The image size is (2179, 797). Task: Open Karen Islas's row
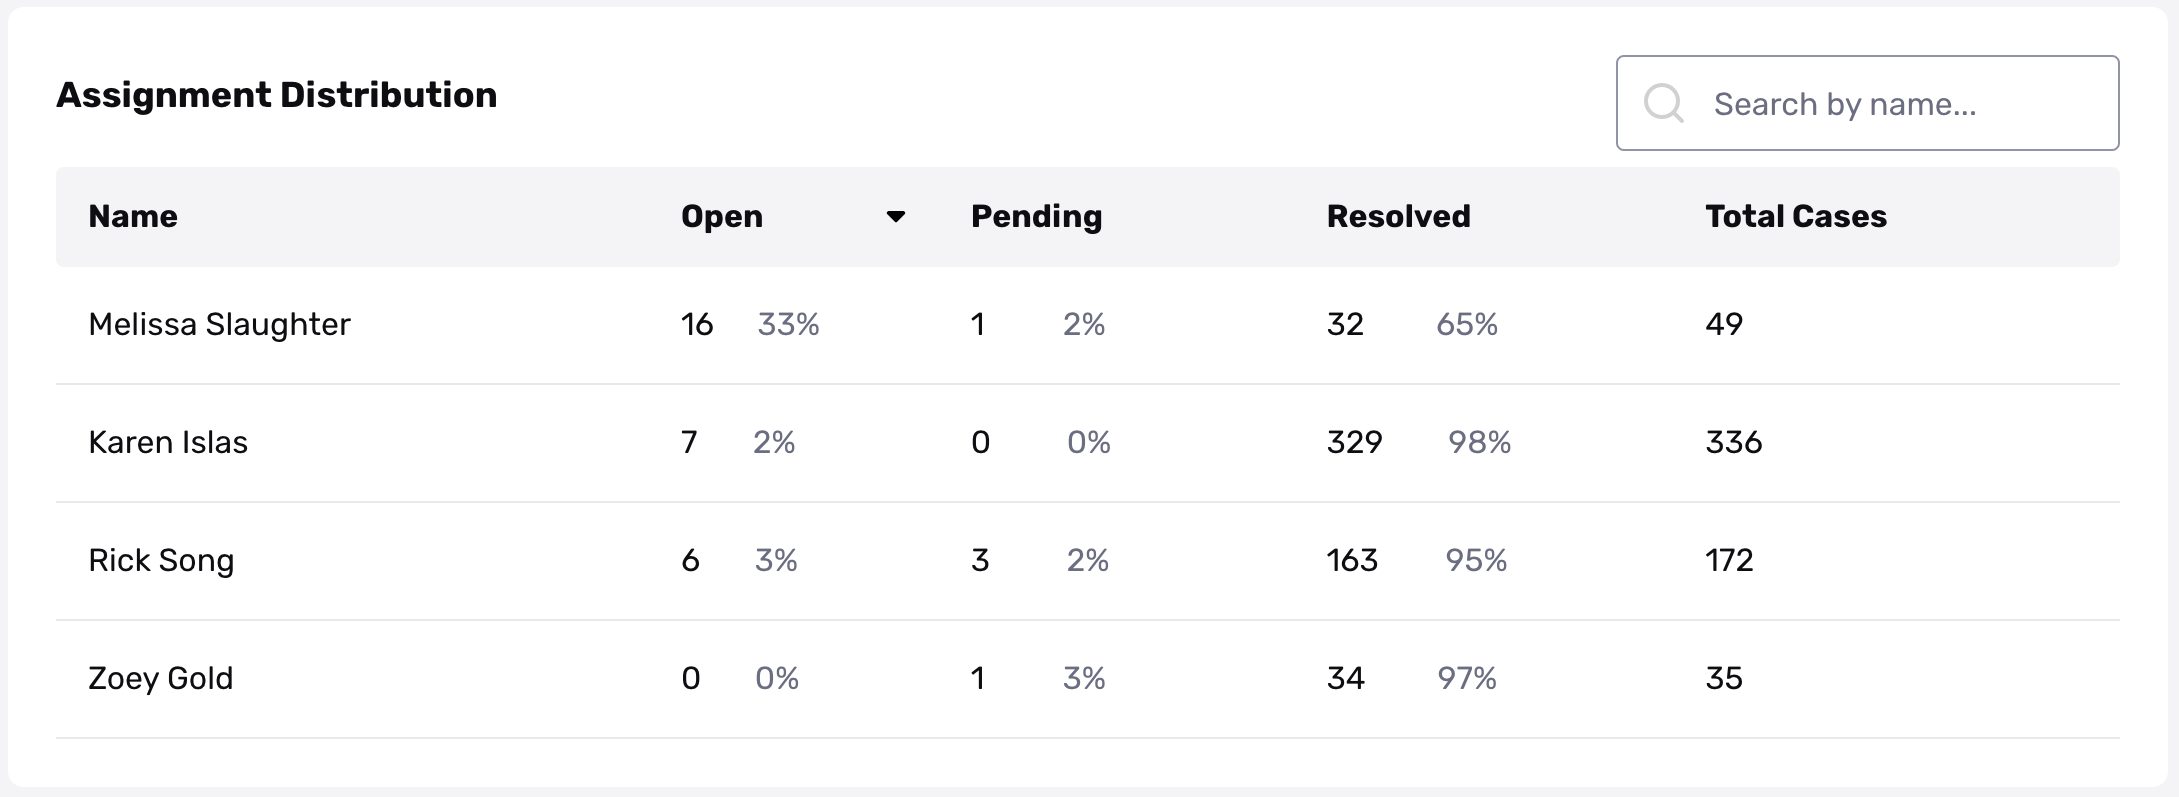click(x=1087, y=443)
